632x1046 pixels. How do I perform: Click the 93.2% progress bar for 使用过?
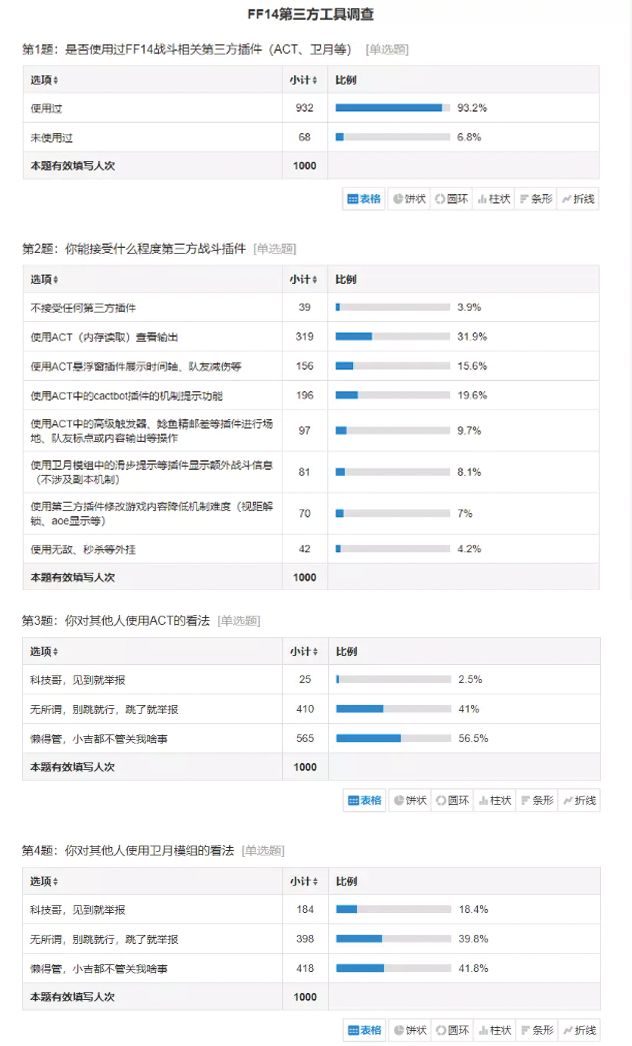[x=392, y=107]
